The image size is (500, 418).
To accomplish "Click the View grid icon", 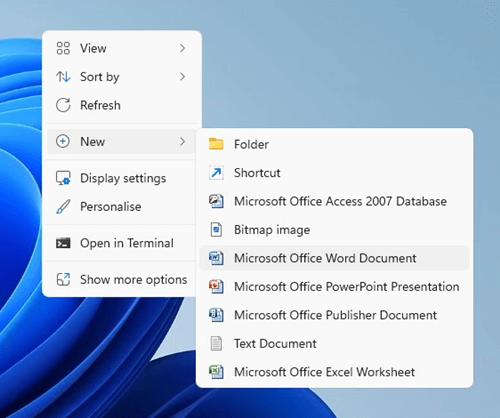I will click(x=63, y=48).
